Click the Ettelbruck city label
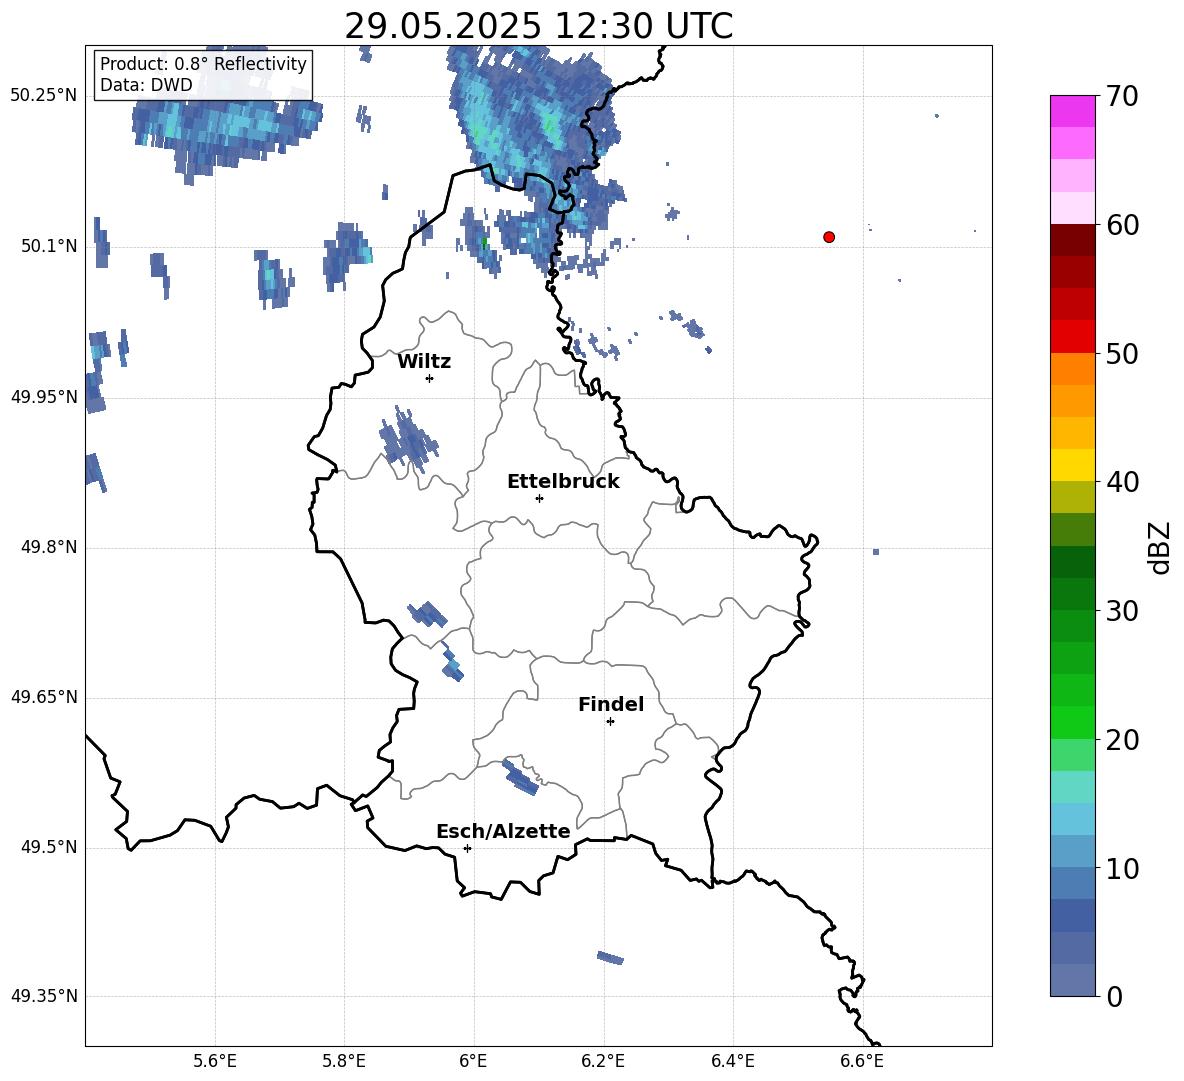 [x=563, y=482]
